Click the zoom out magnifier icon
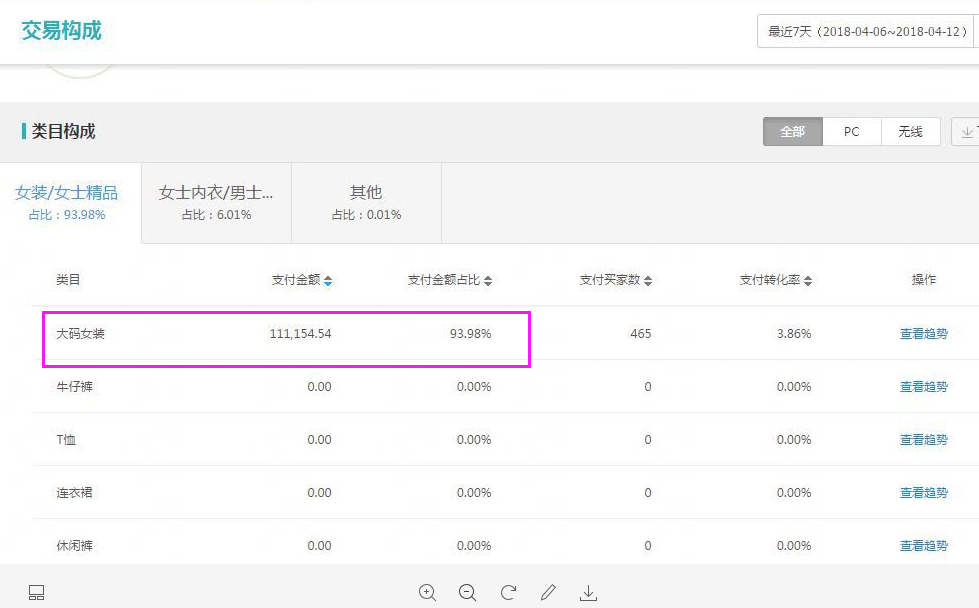 tap(467, 592)
